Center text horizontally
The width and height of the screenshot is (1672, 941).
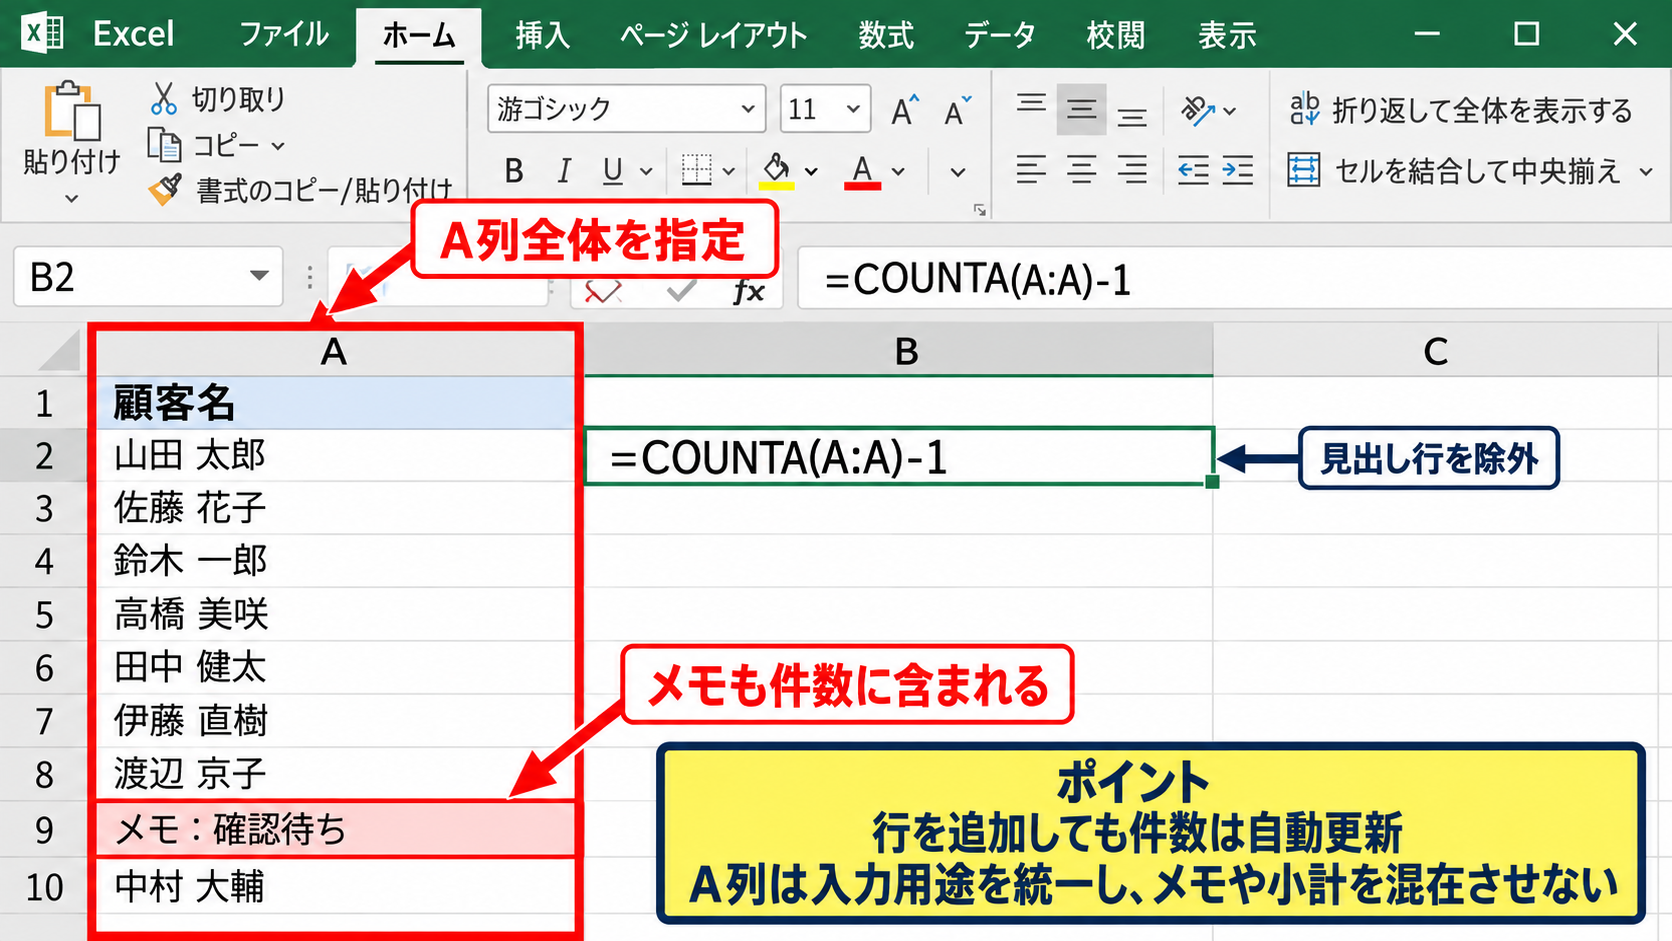1081,170
